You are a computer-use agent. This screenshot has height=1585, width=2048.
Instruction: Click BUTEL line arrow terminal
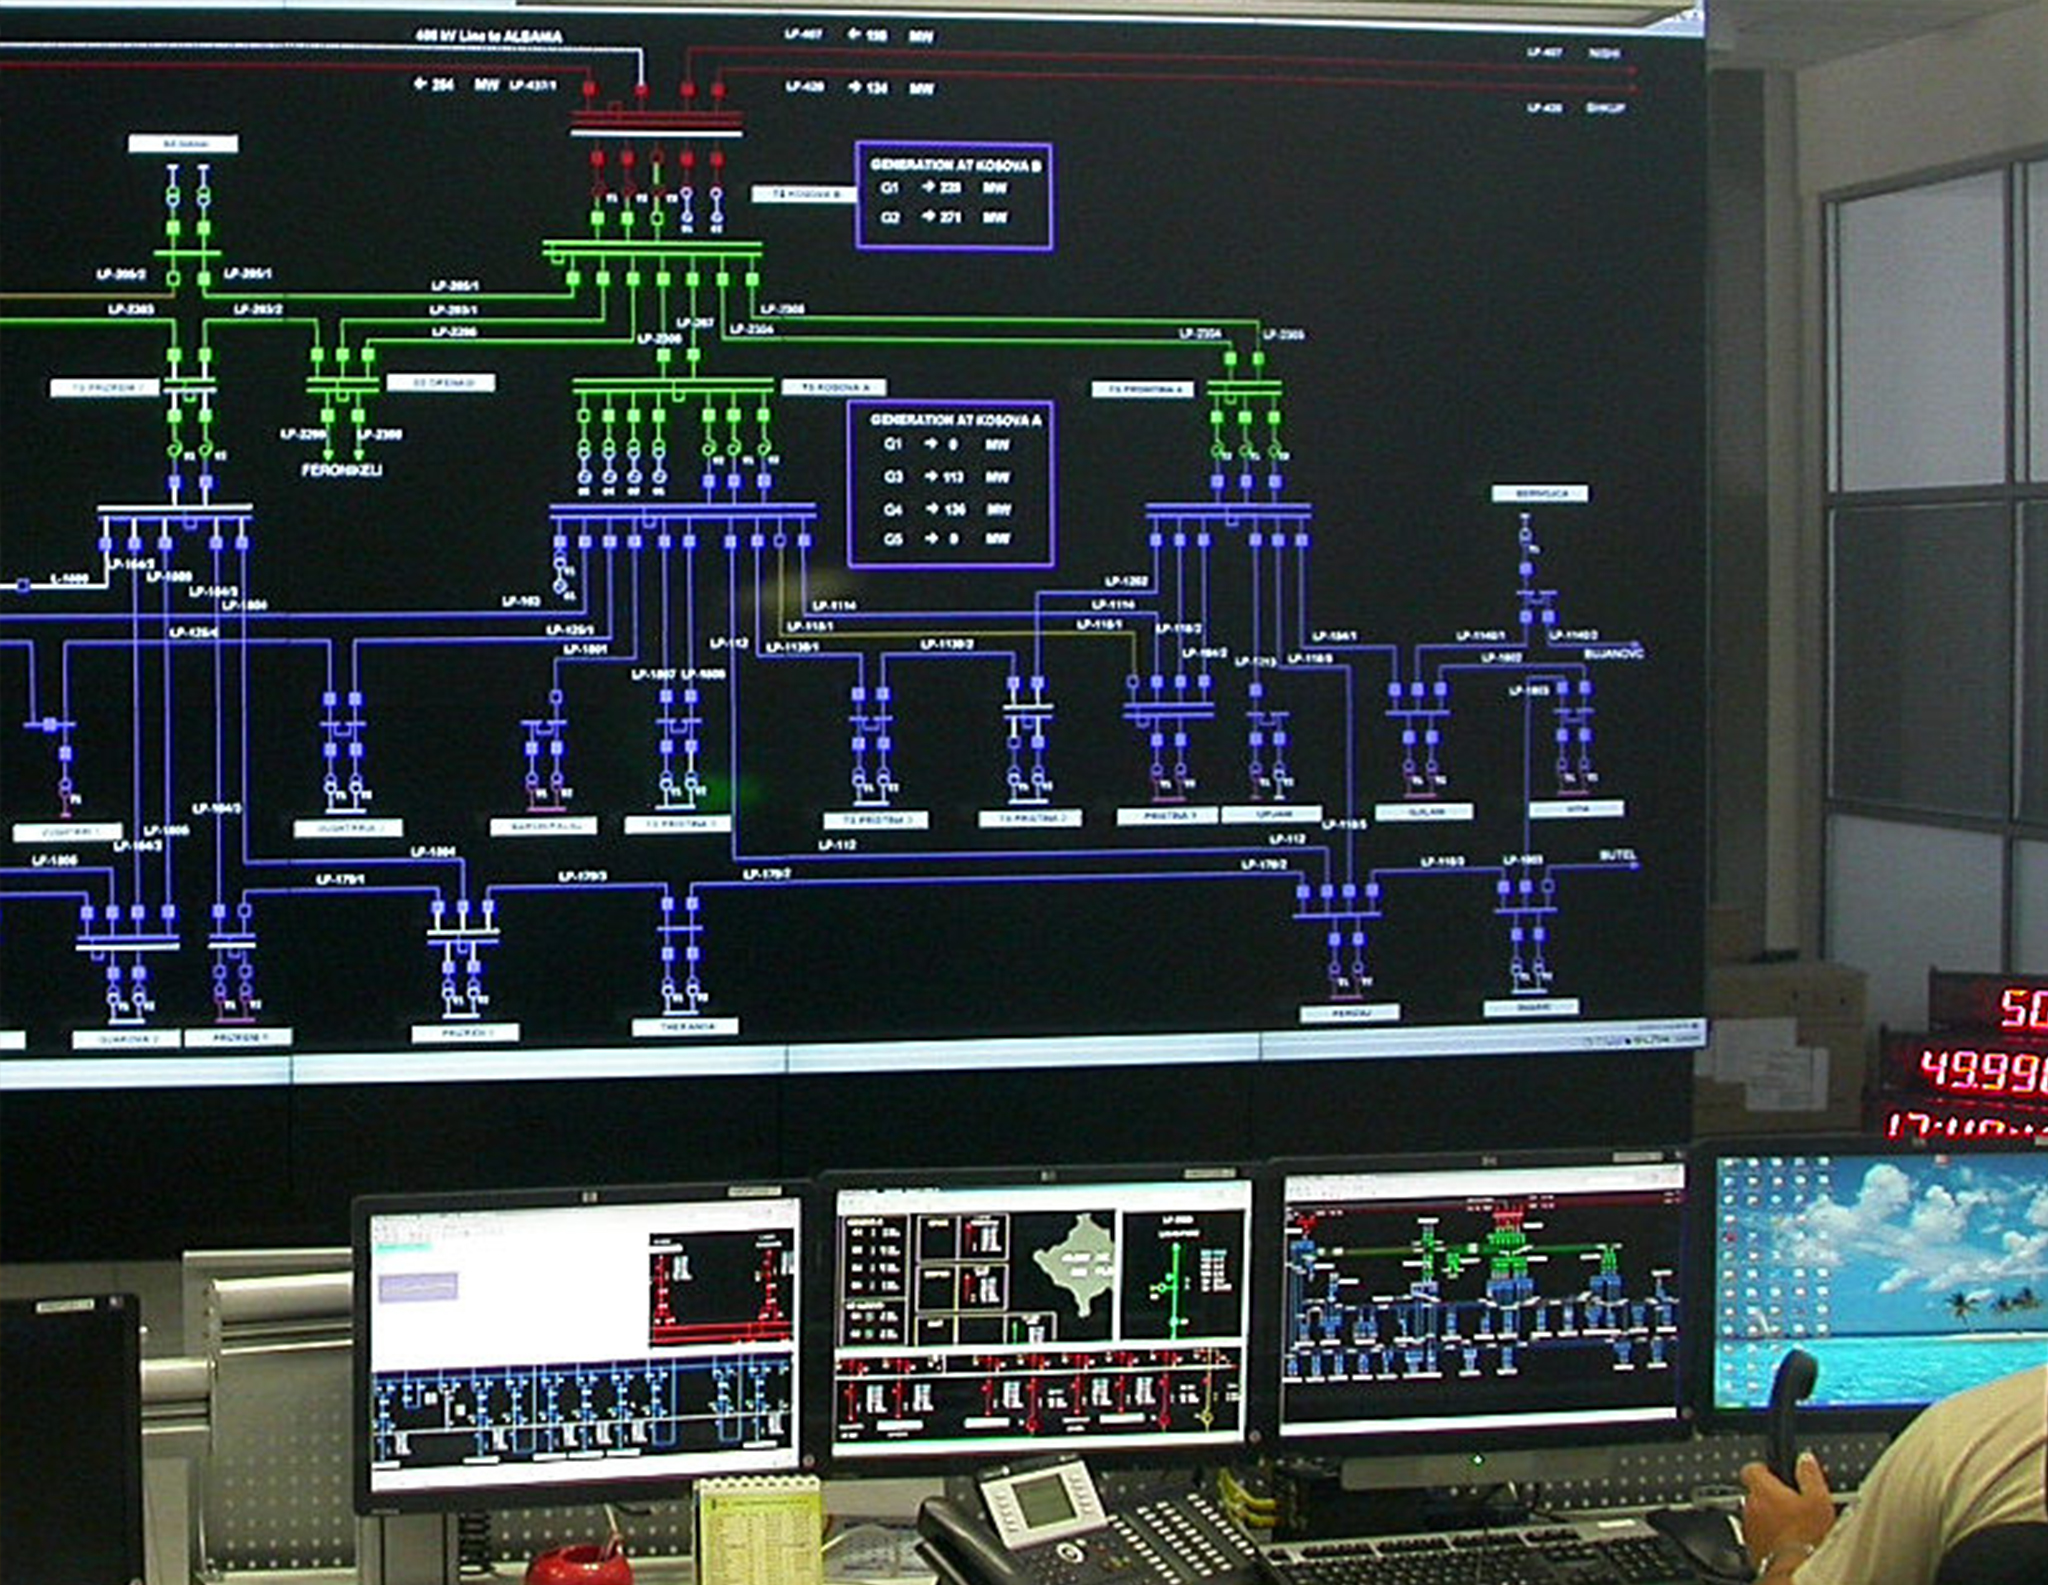(1637, 866)
